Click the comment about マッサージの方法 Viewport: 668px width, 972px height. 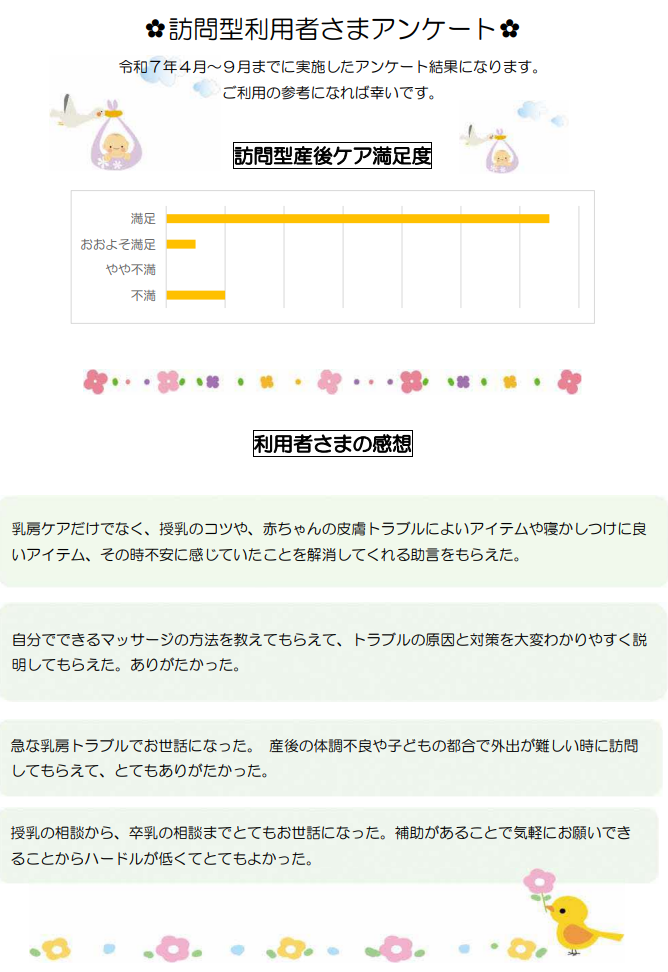click(x=332, y=651)
